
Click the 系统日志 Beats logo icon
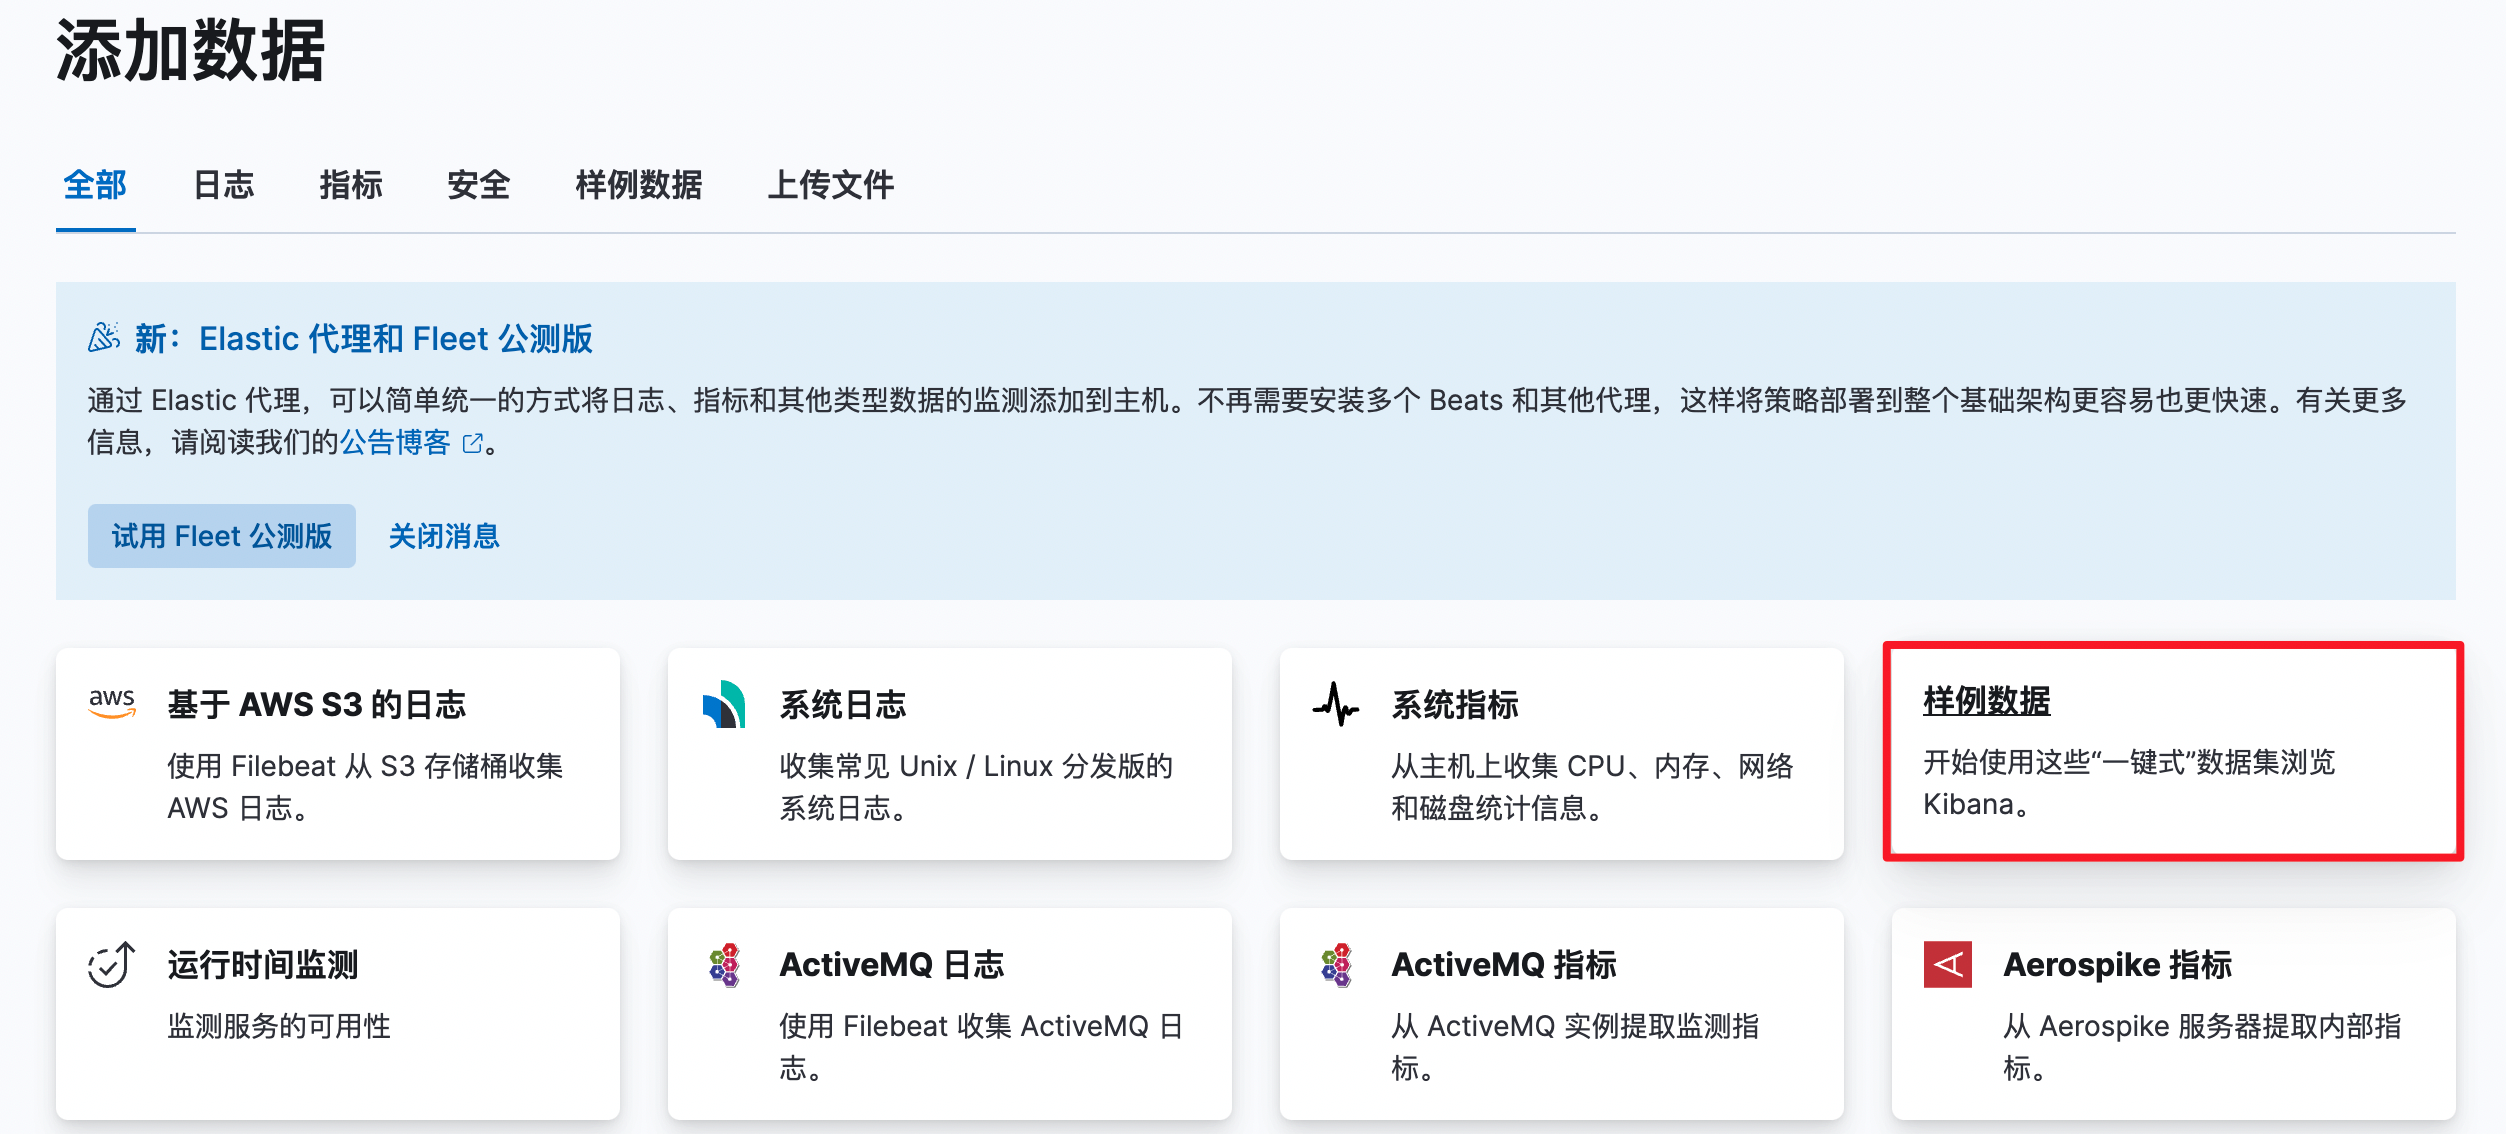coord(724,704)
